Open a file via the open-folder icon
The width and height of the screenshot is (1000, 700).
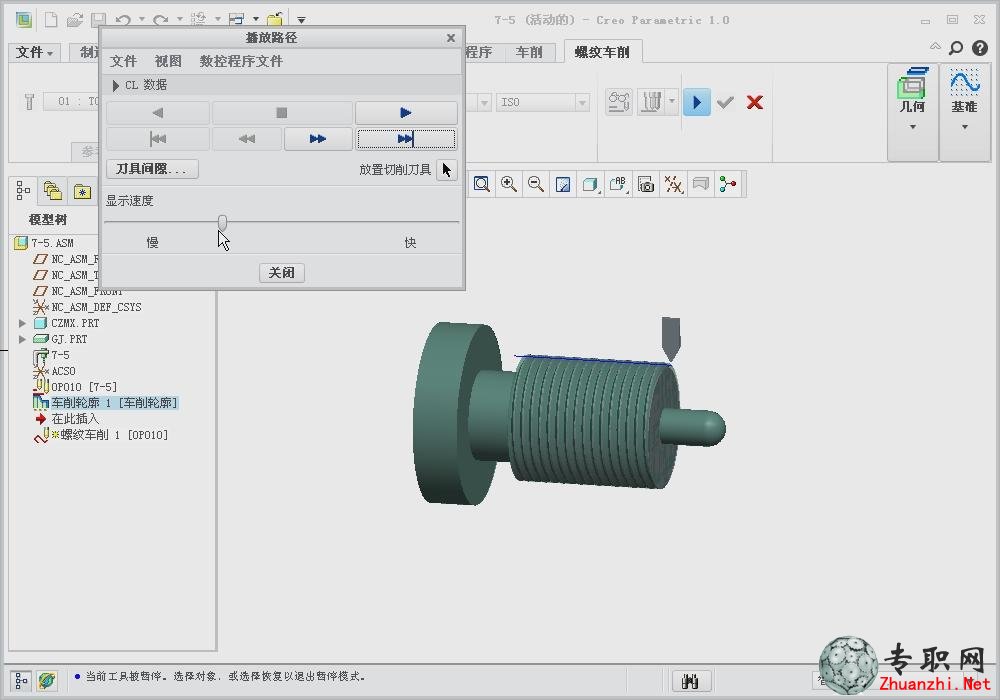75,20
